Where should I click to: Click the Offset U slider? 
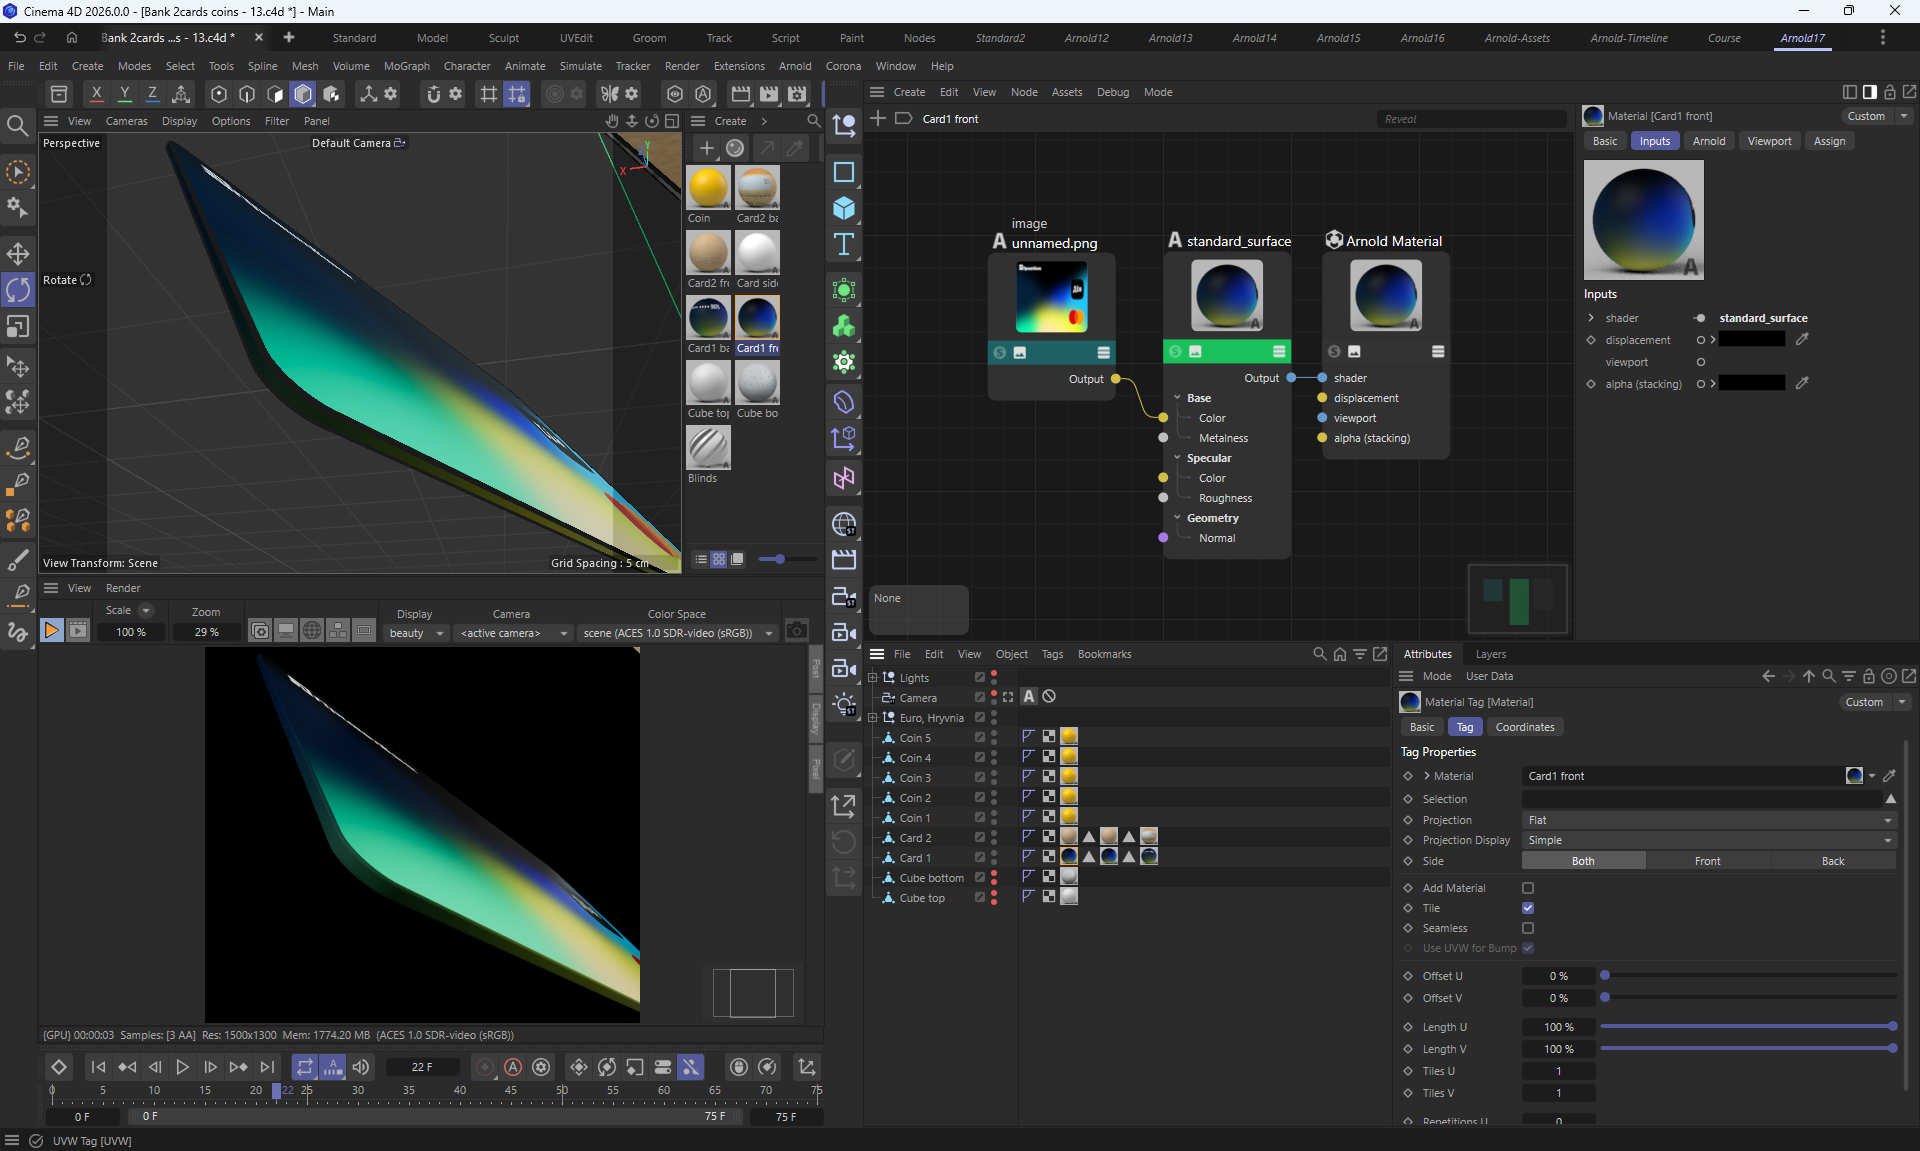coord(1748,976)
